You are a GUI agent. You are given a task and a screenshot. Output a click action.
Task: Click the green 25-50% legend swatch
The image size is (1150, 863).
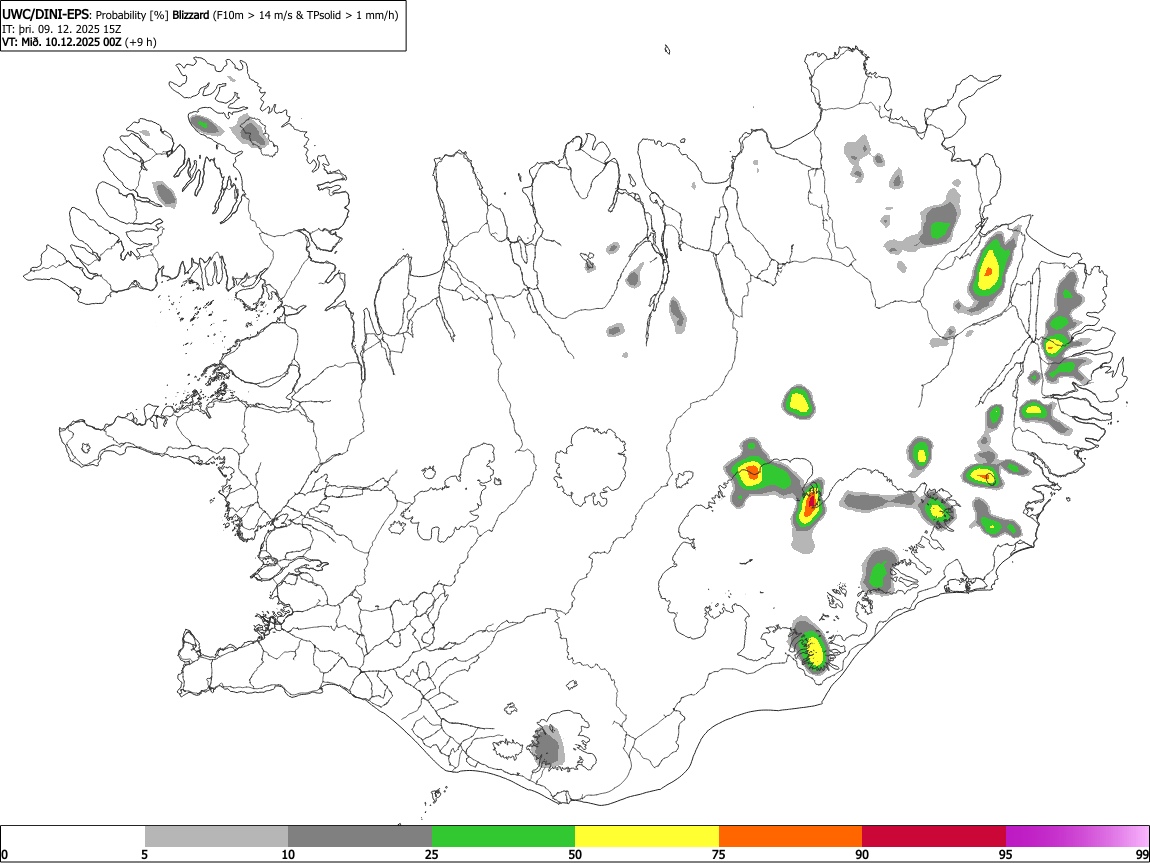(x=503, y=837)
